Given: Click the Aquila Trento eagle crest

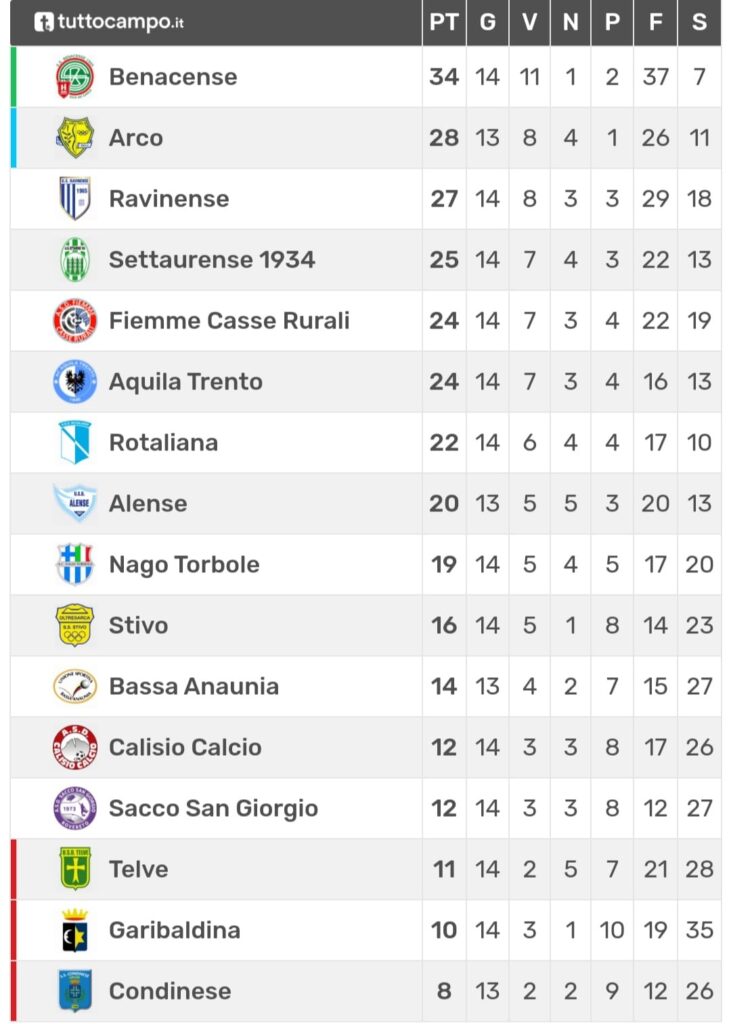Looking at the screenshot, I should (x=74, y=381).
